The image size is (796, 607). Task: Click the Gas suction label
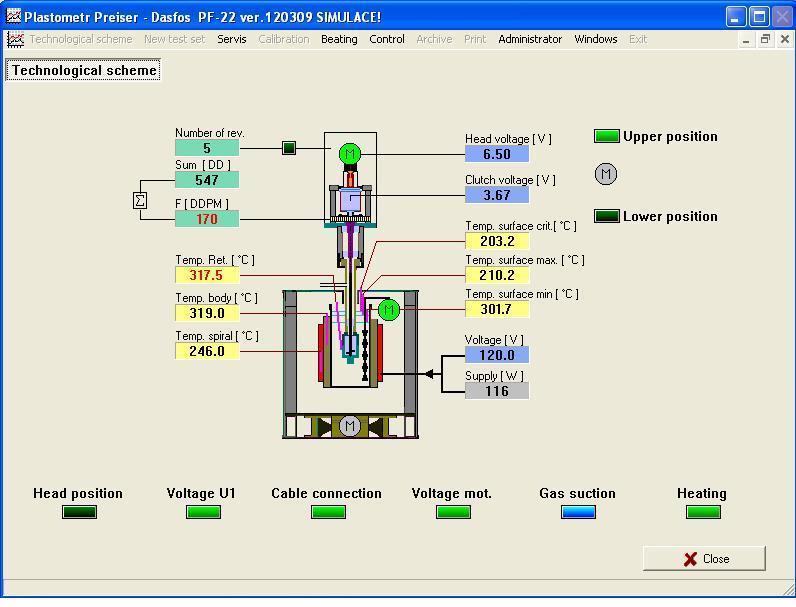[577, 493]
